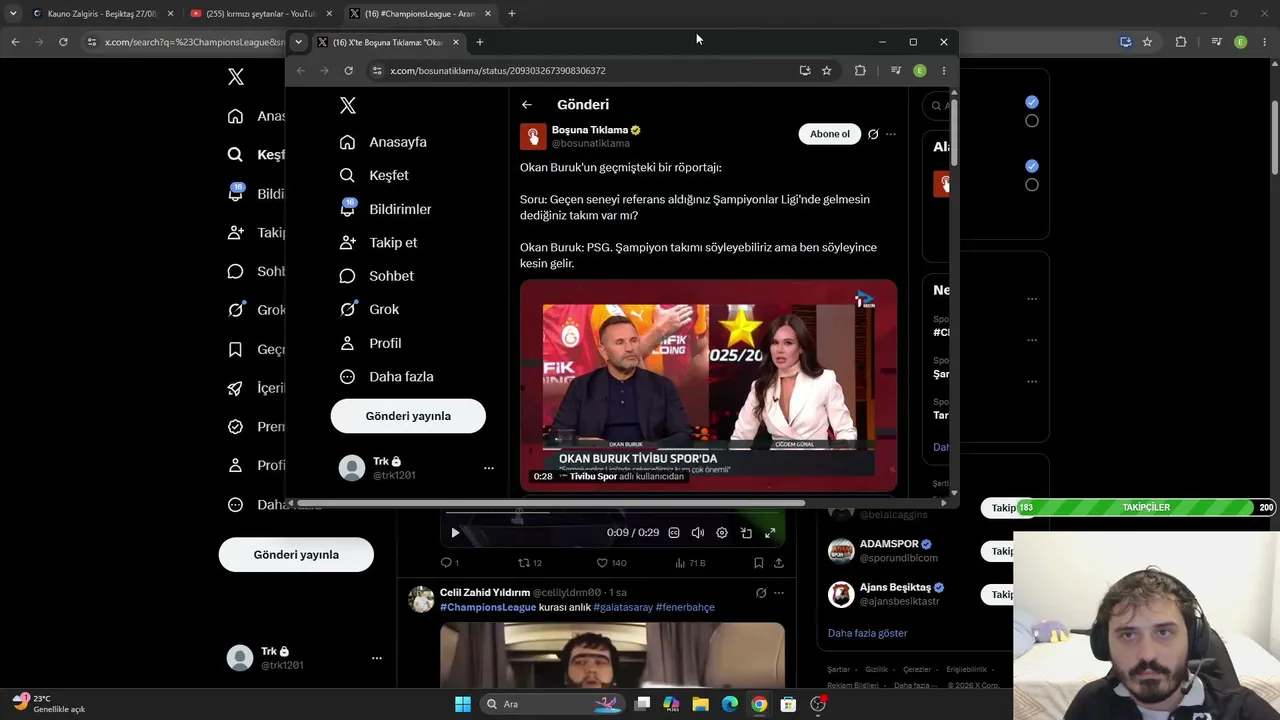Toggle fullscreen on the background video

point(770,533)
